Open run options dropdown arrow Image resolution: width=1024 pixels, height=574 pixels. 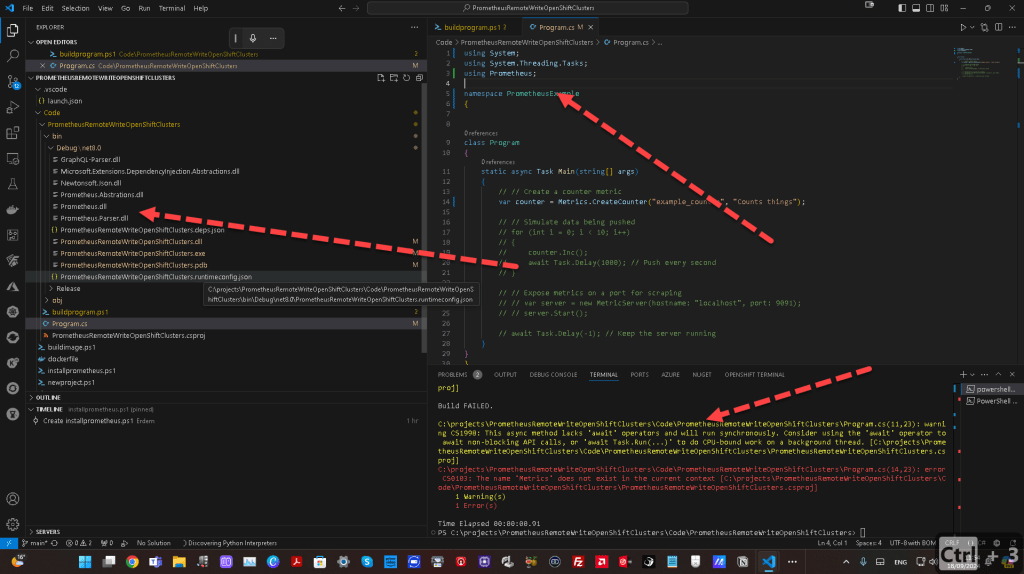coord(972,27)
